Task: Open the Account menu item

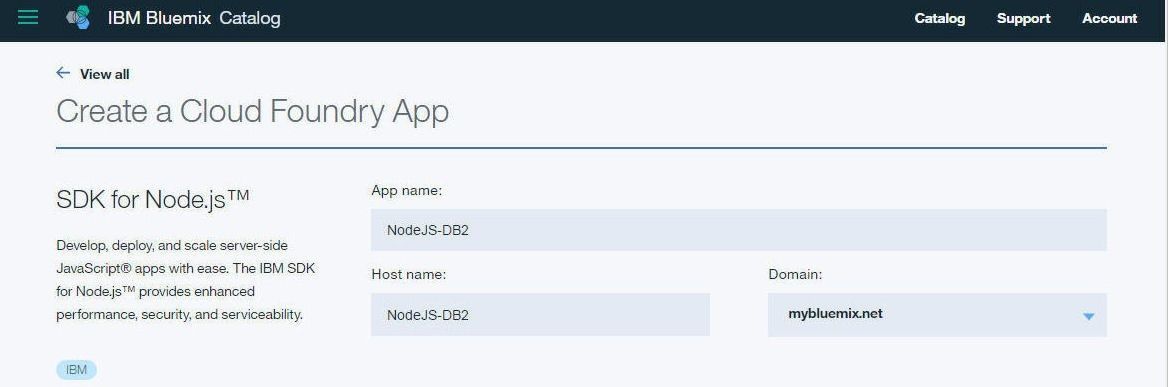Action: pyautogui.click(x=1109, y=19)
